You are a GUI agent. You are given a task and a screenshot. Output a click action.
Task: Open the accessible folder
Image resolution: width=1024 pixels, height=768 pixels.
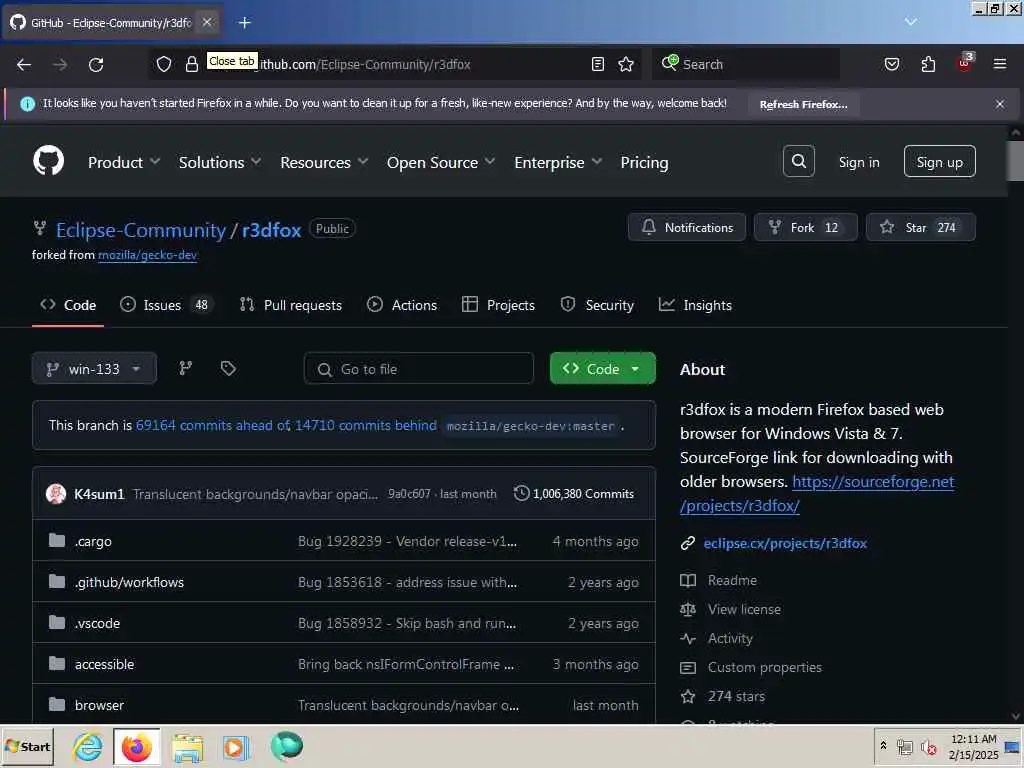104,664
